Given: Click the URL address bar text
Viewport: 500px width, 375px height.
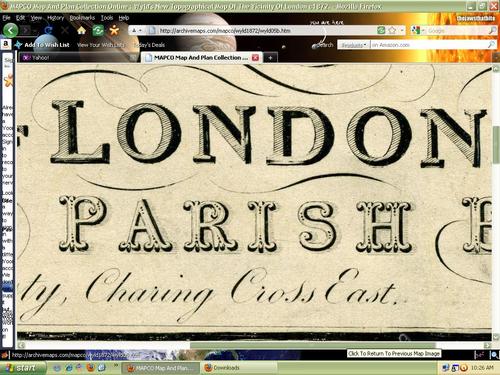Looking at the screenshot, I should [225, 31].
